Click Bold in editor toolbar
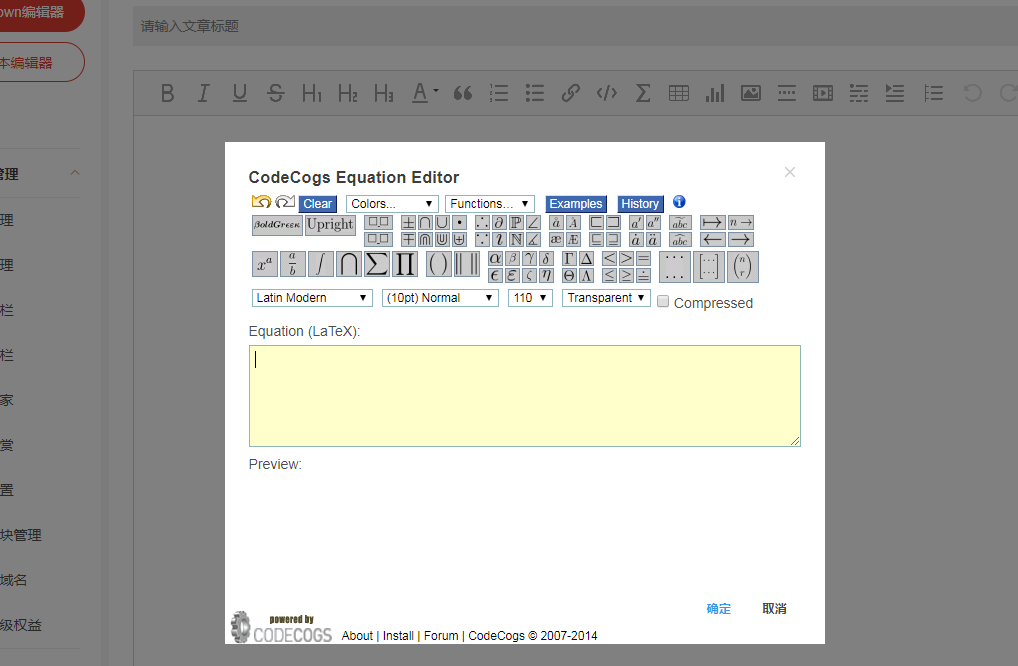1018x666 pixels. click(x=168, y=93)
